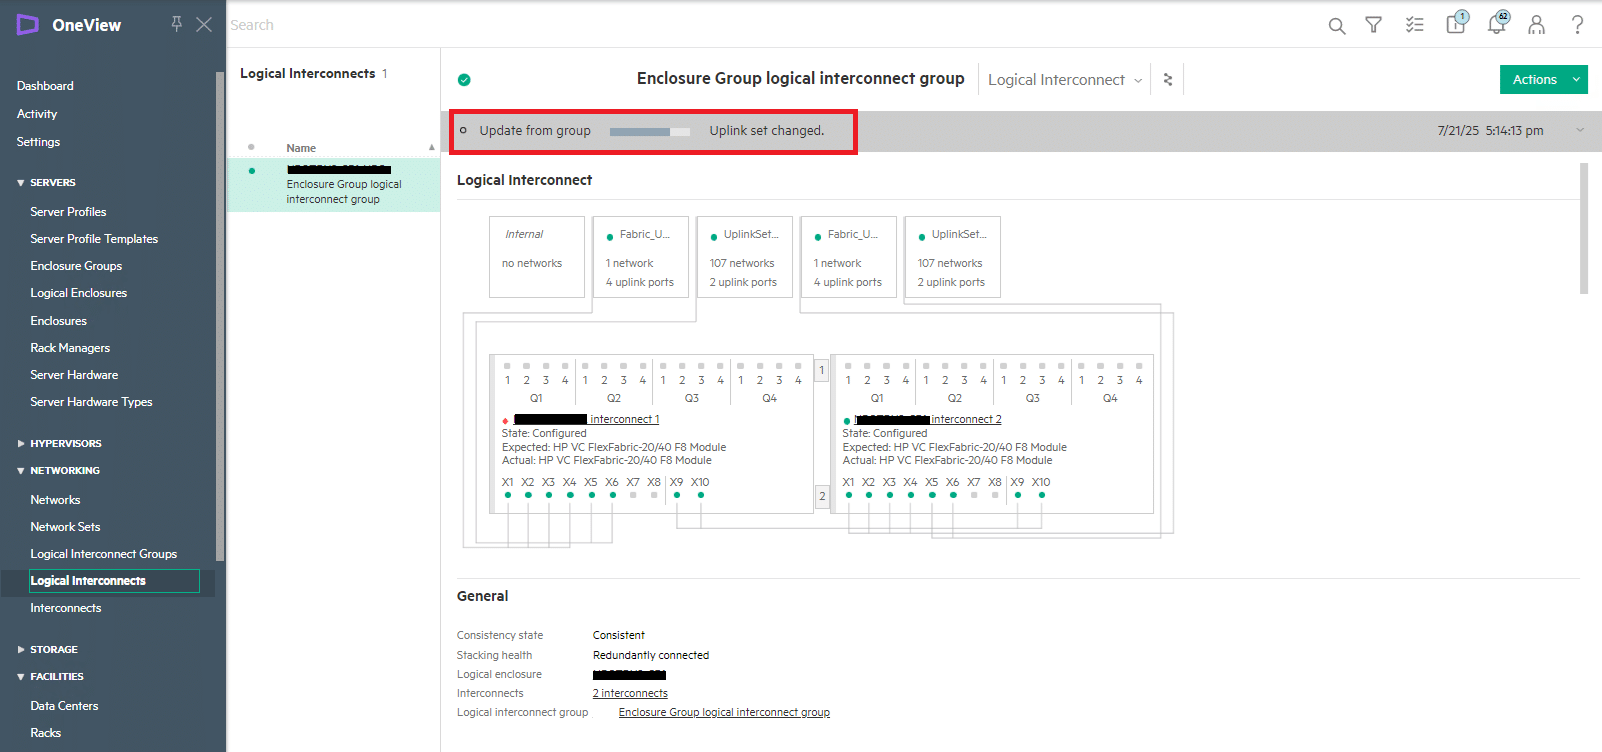Collapse the SERVERS menu section
Image resolution: width=1602 pixels, height=752 pixels.
pyautogui.click(x=46, y=183)
